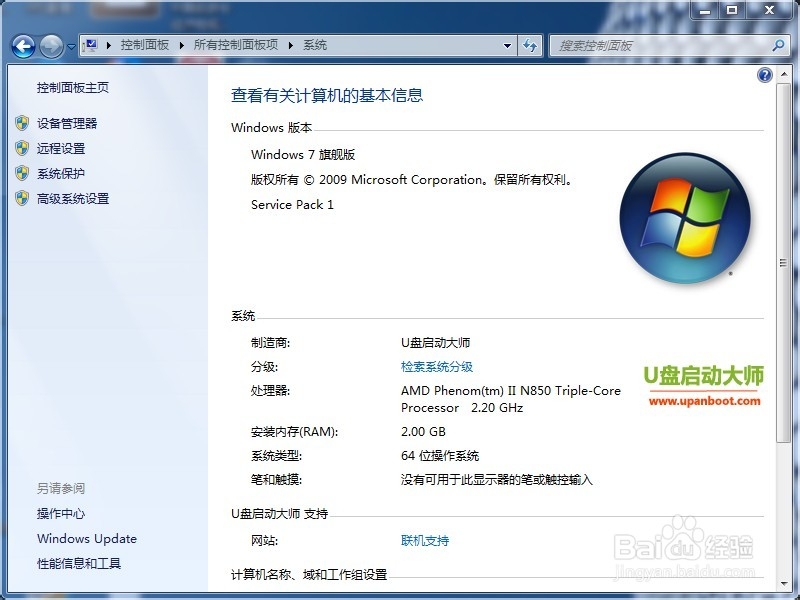Open 控制面板主页 link
800x600 pixels.
pos(72,88)
